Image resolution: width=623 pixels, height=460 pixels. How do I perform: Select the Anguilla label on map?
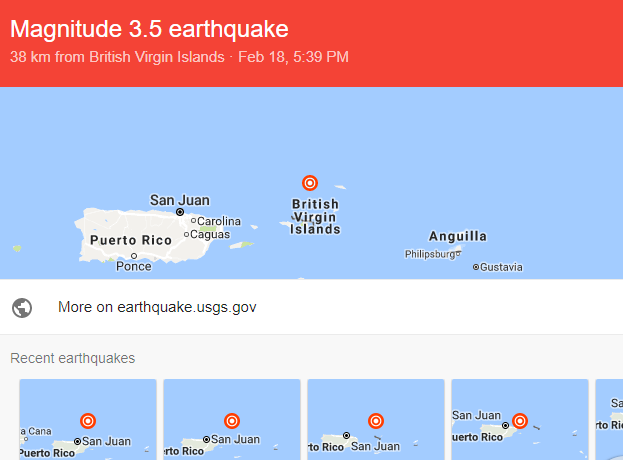458,236
